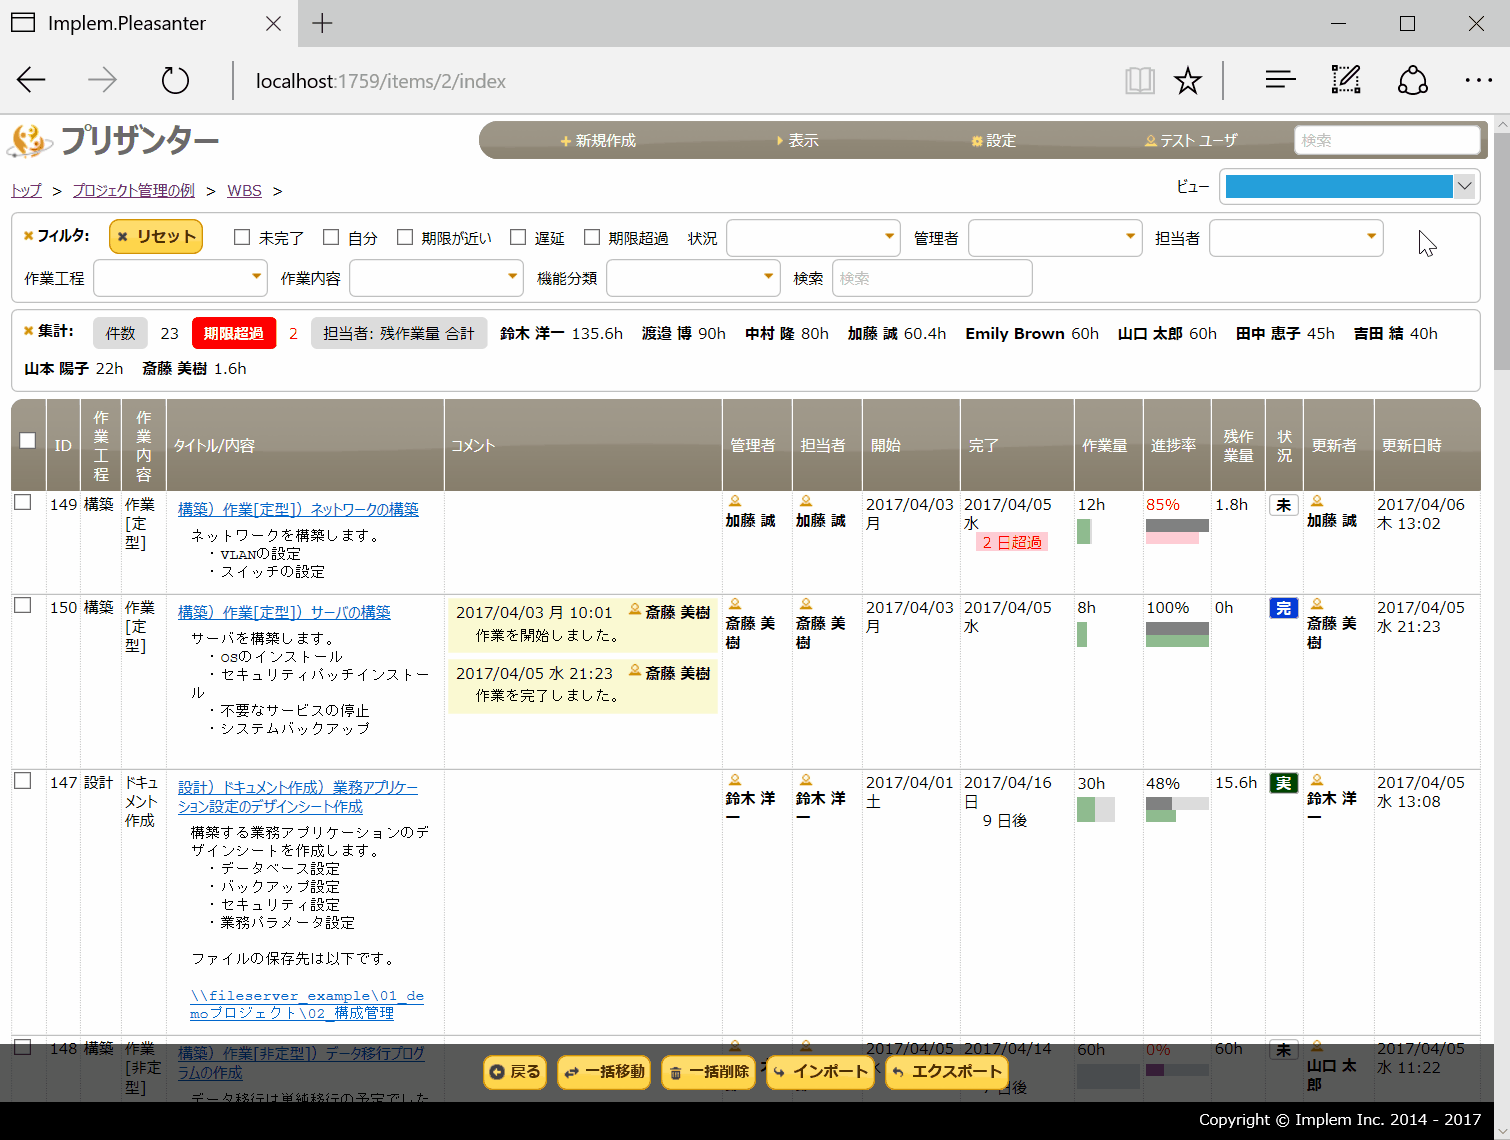Click user icon in row 149 管理者 column
The width and height of the screenshot is (1510, 1140).
(735, 501)
